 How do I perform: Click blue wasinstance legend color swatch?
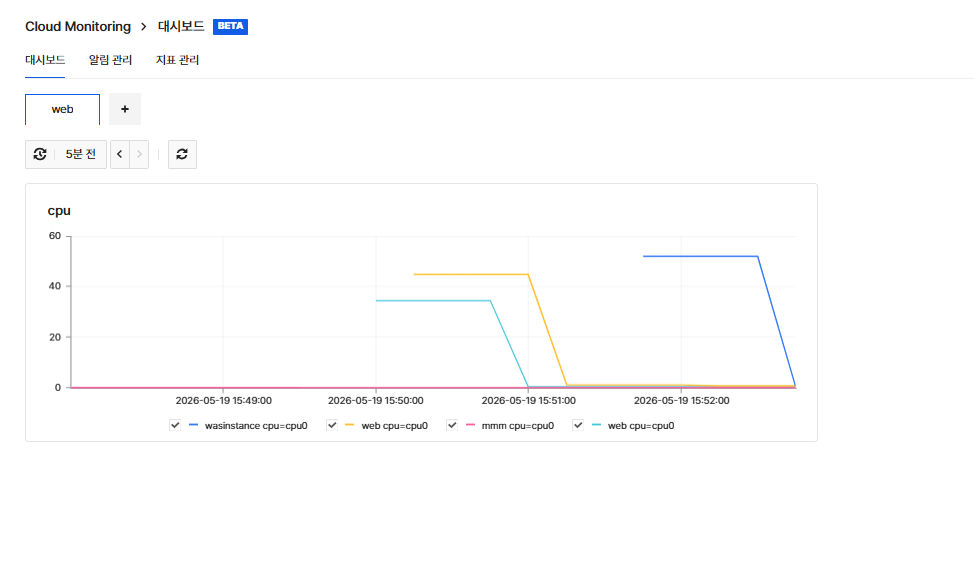[x=193, y=425]
